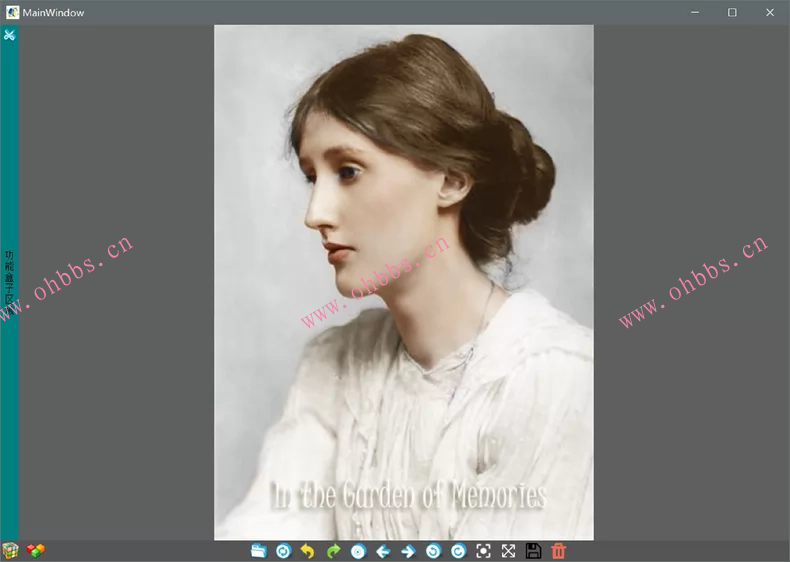Click the fit-to-window focus icon

484,551
